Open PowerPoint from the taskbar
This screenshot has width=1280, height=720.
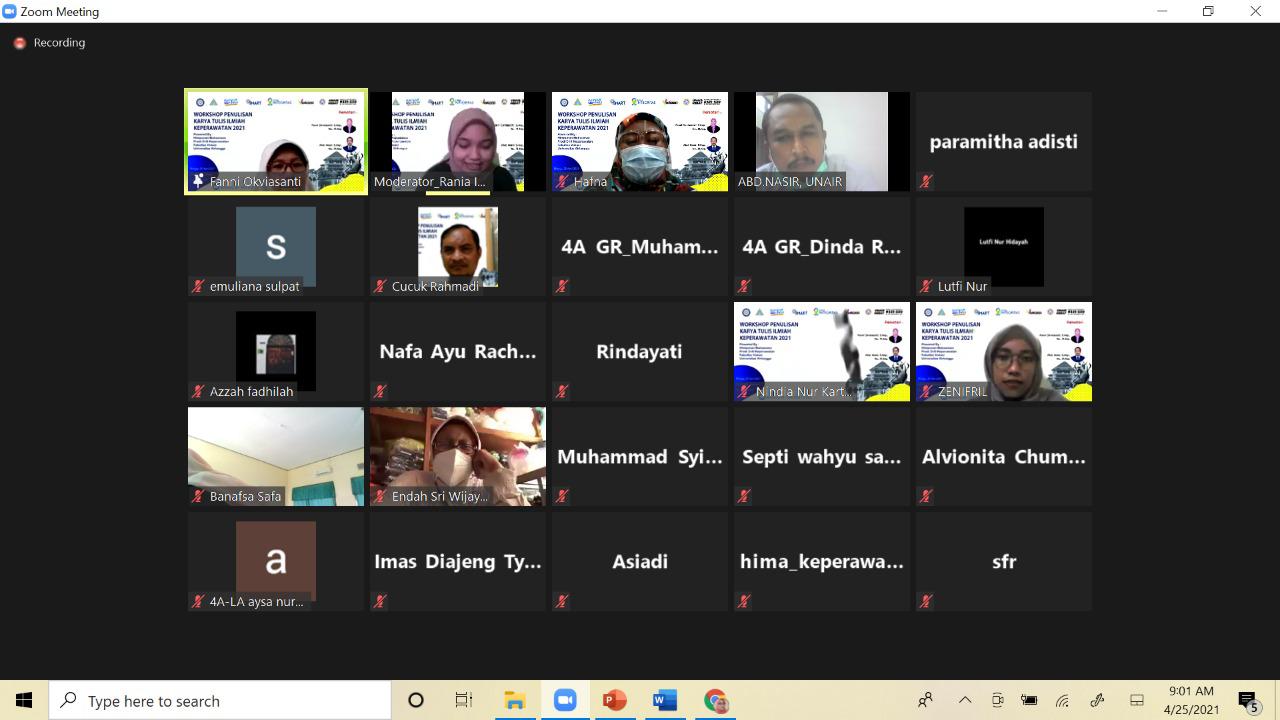[x=614, y=700]
